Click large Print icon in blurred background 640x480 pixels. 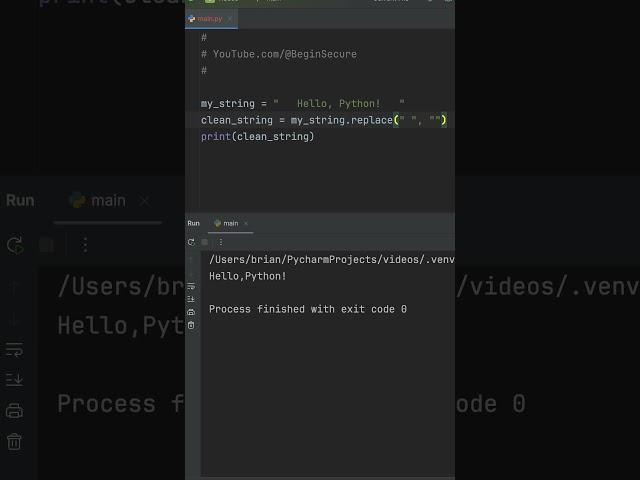pos(14,411)
